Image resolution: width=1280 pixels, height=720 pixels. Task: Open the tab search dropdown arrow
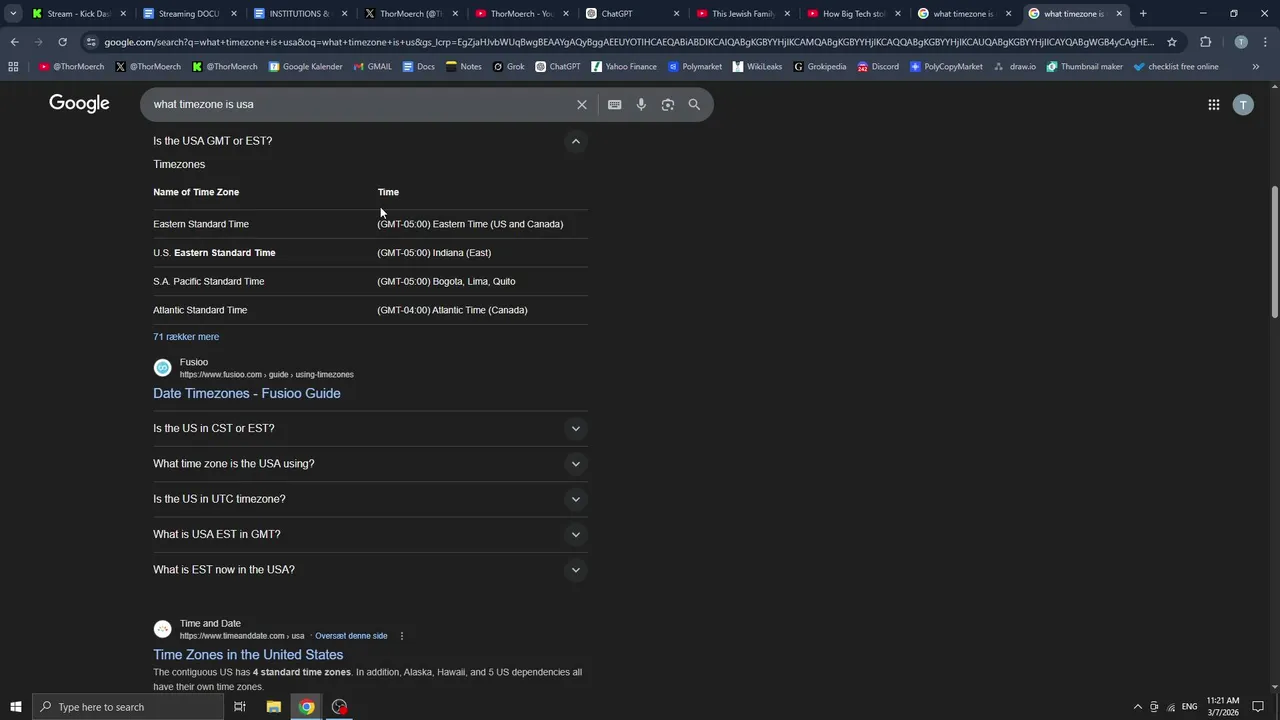pyautogui.click(x=13, y=14)
